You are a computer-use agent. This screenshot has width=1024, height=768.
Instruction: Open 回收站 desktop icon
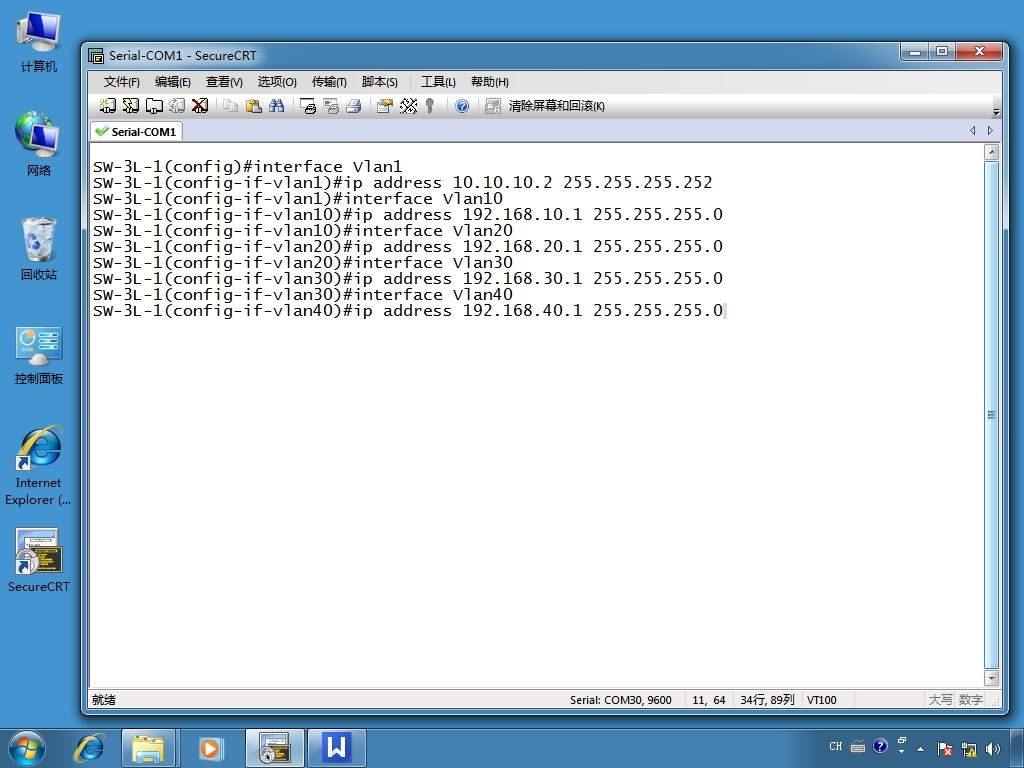(x=39, y=248)
